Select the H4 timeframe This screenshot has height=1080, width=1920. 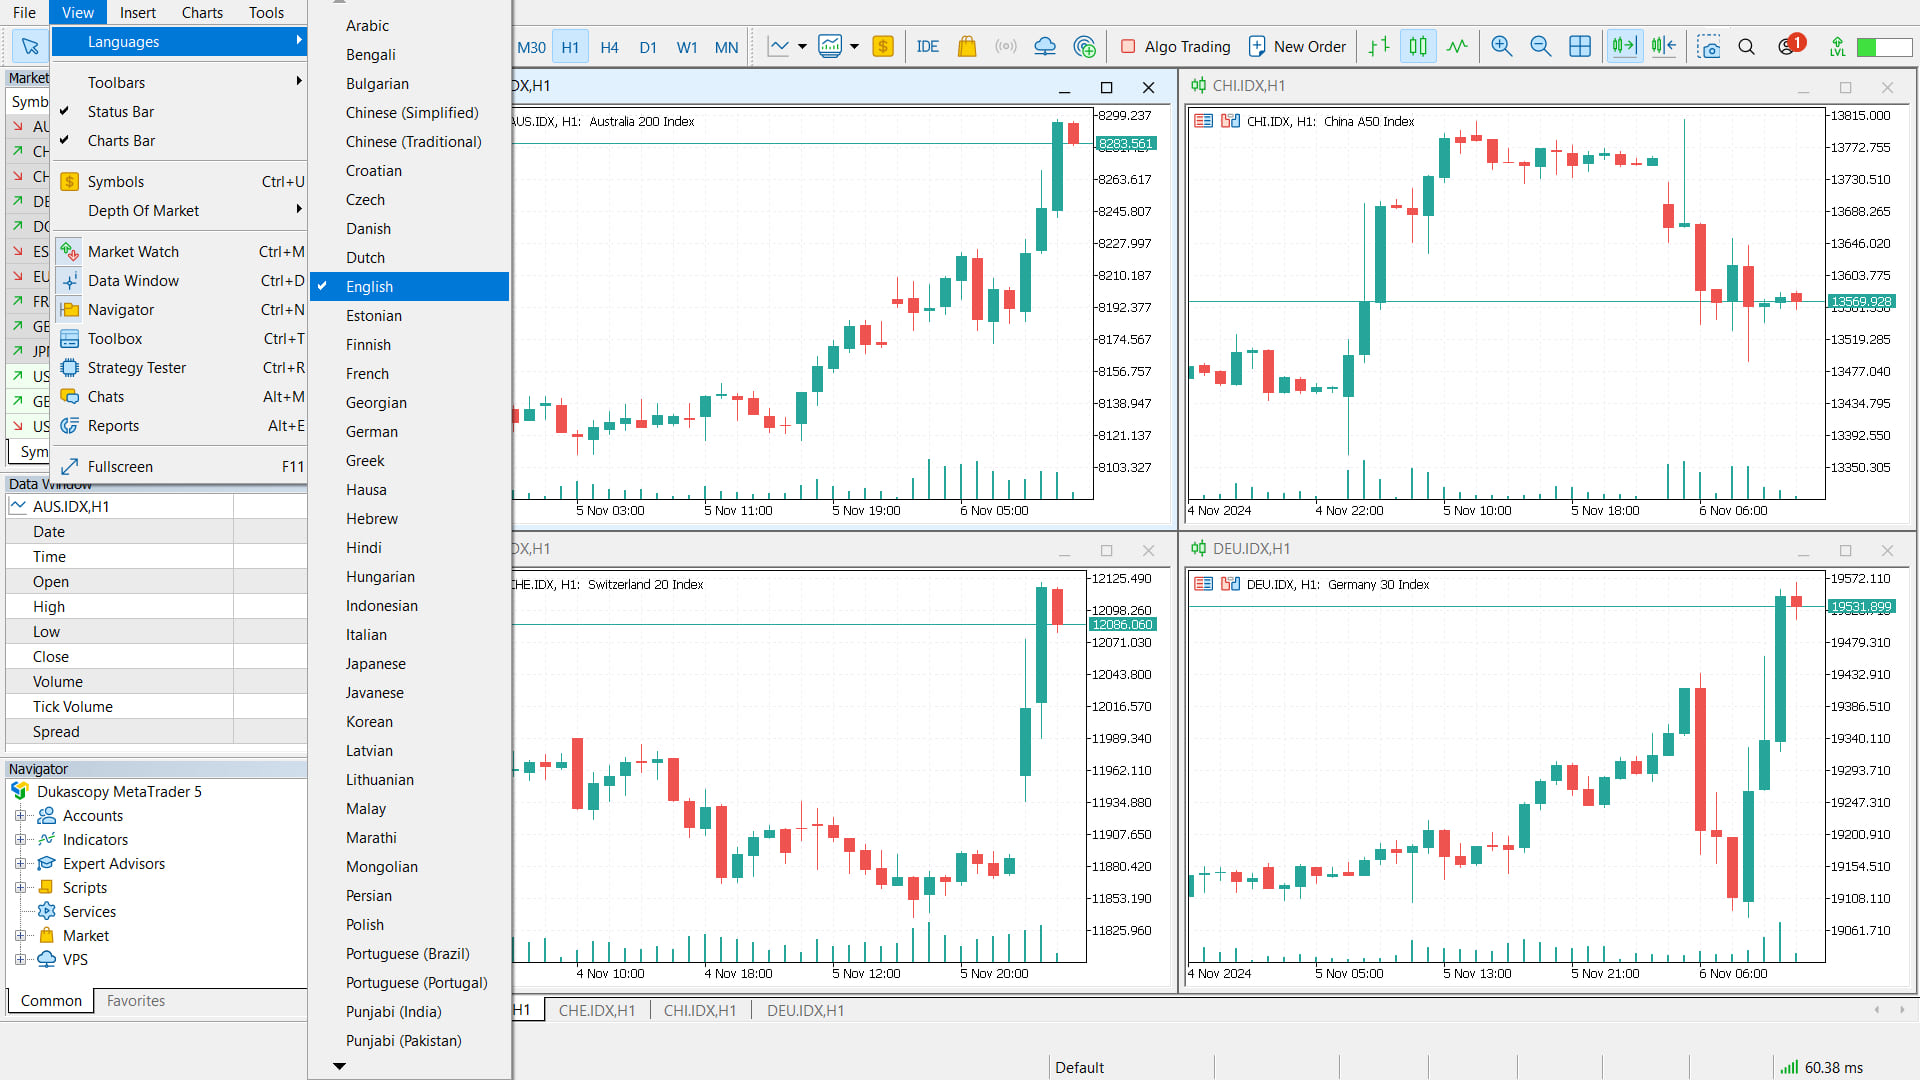coord(609,47)
